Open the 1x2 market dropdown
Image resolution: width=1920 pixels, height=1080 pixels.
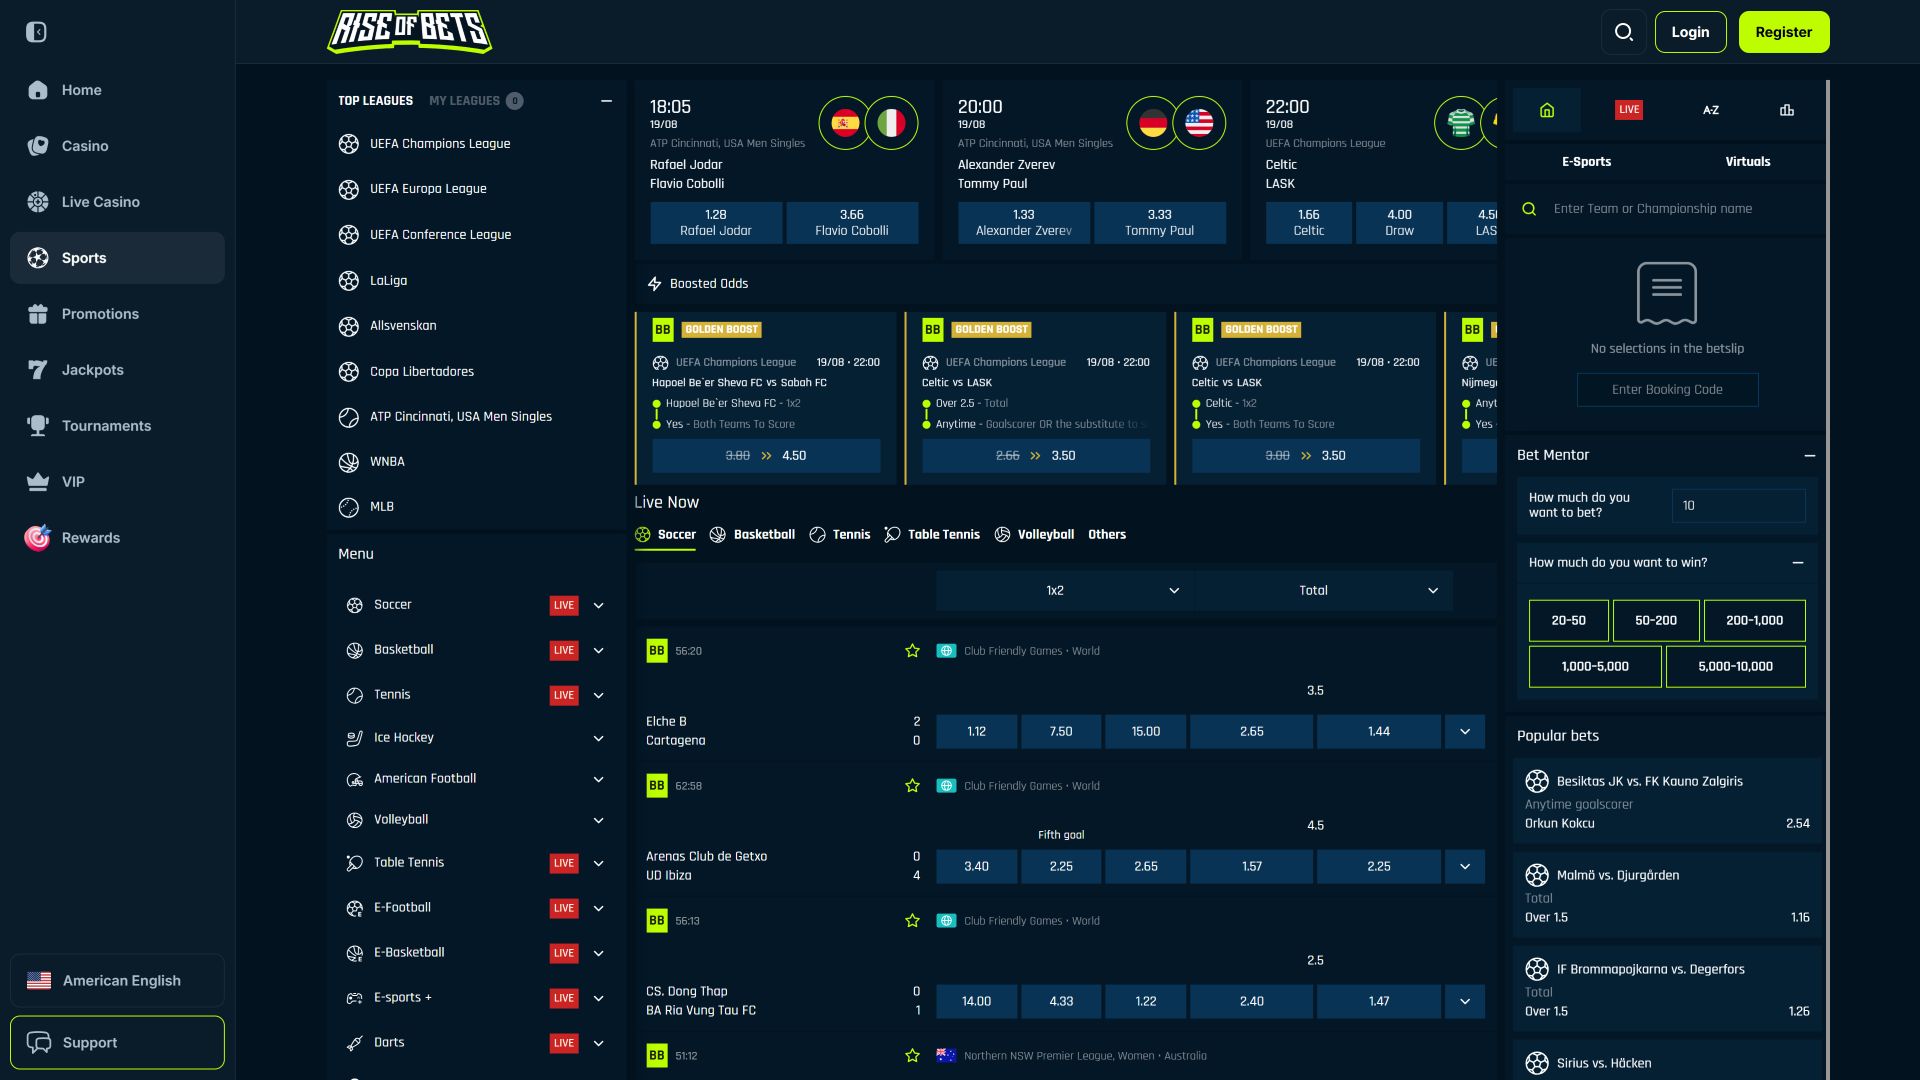pos(1065,591)
